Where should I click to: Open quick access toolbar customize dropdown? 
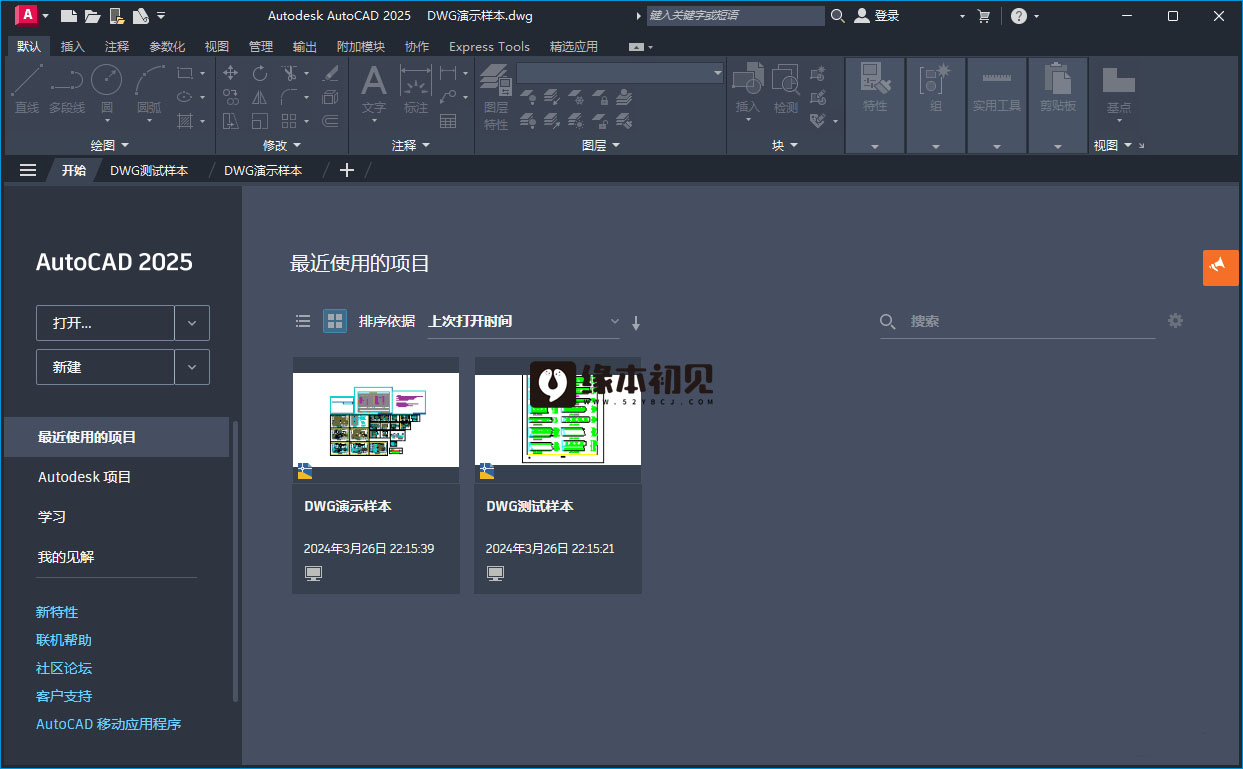click(162, 16)
